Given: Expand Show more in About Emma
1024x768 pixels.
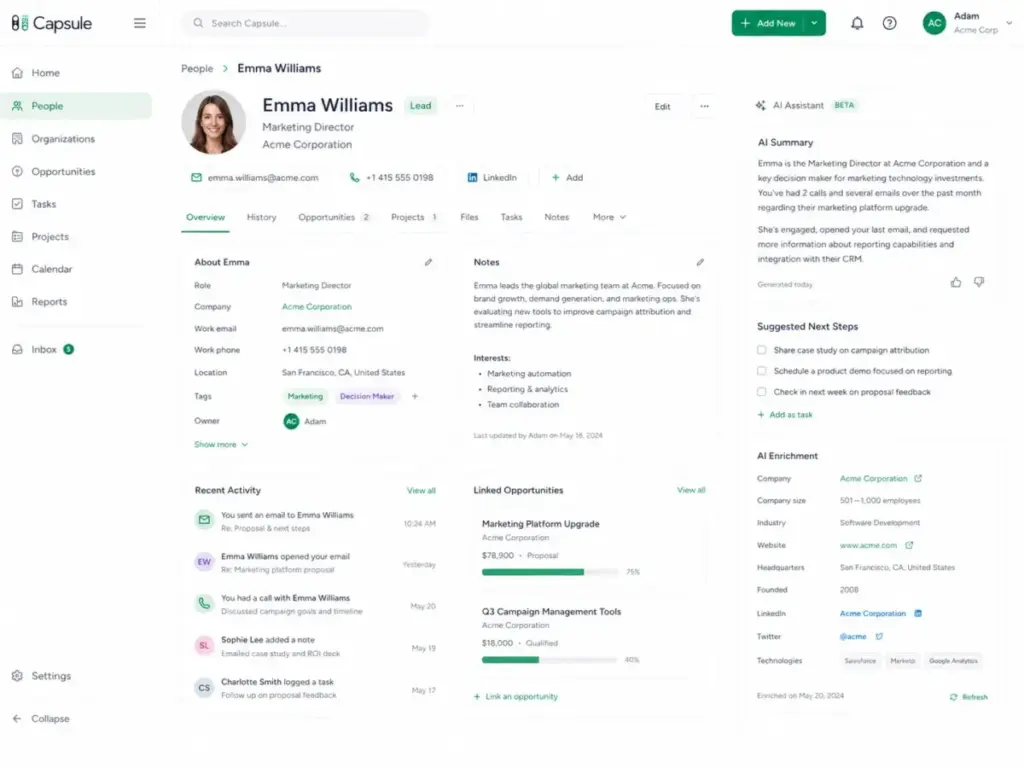Looking at the screenshot, I should click(221, 445).
